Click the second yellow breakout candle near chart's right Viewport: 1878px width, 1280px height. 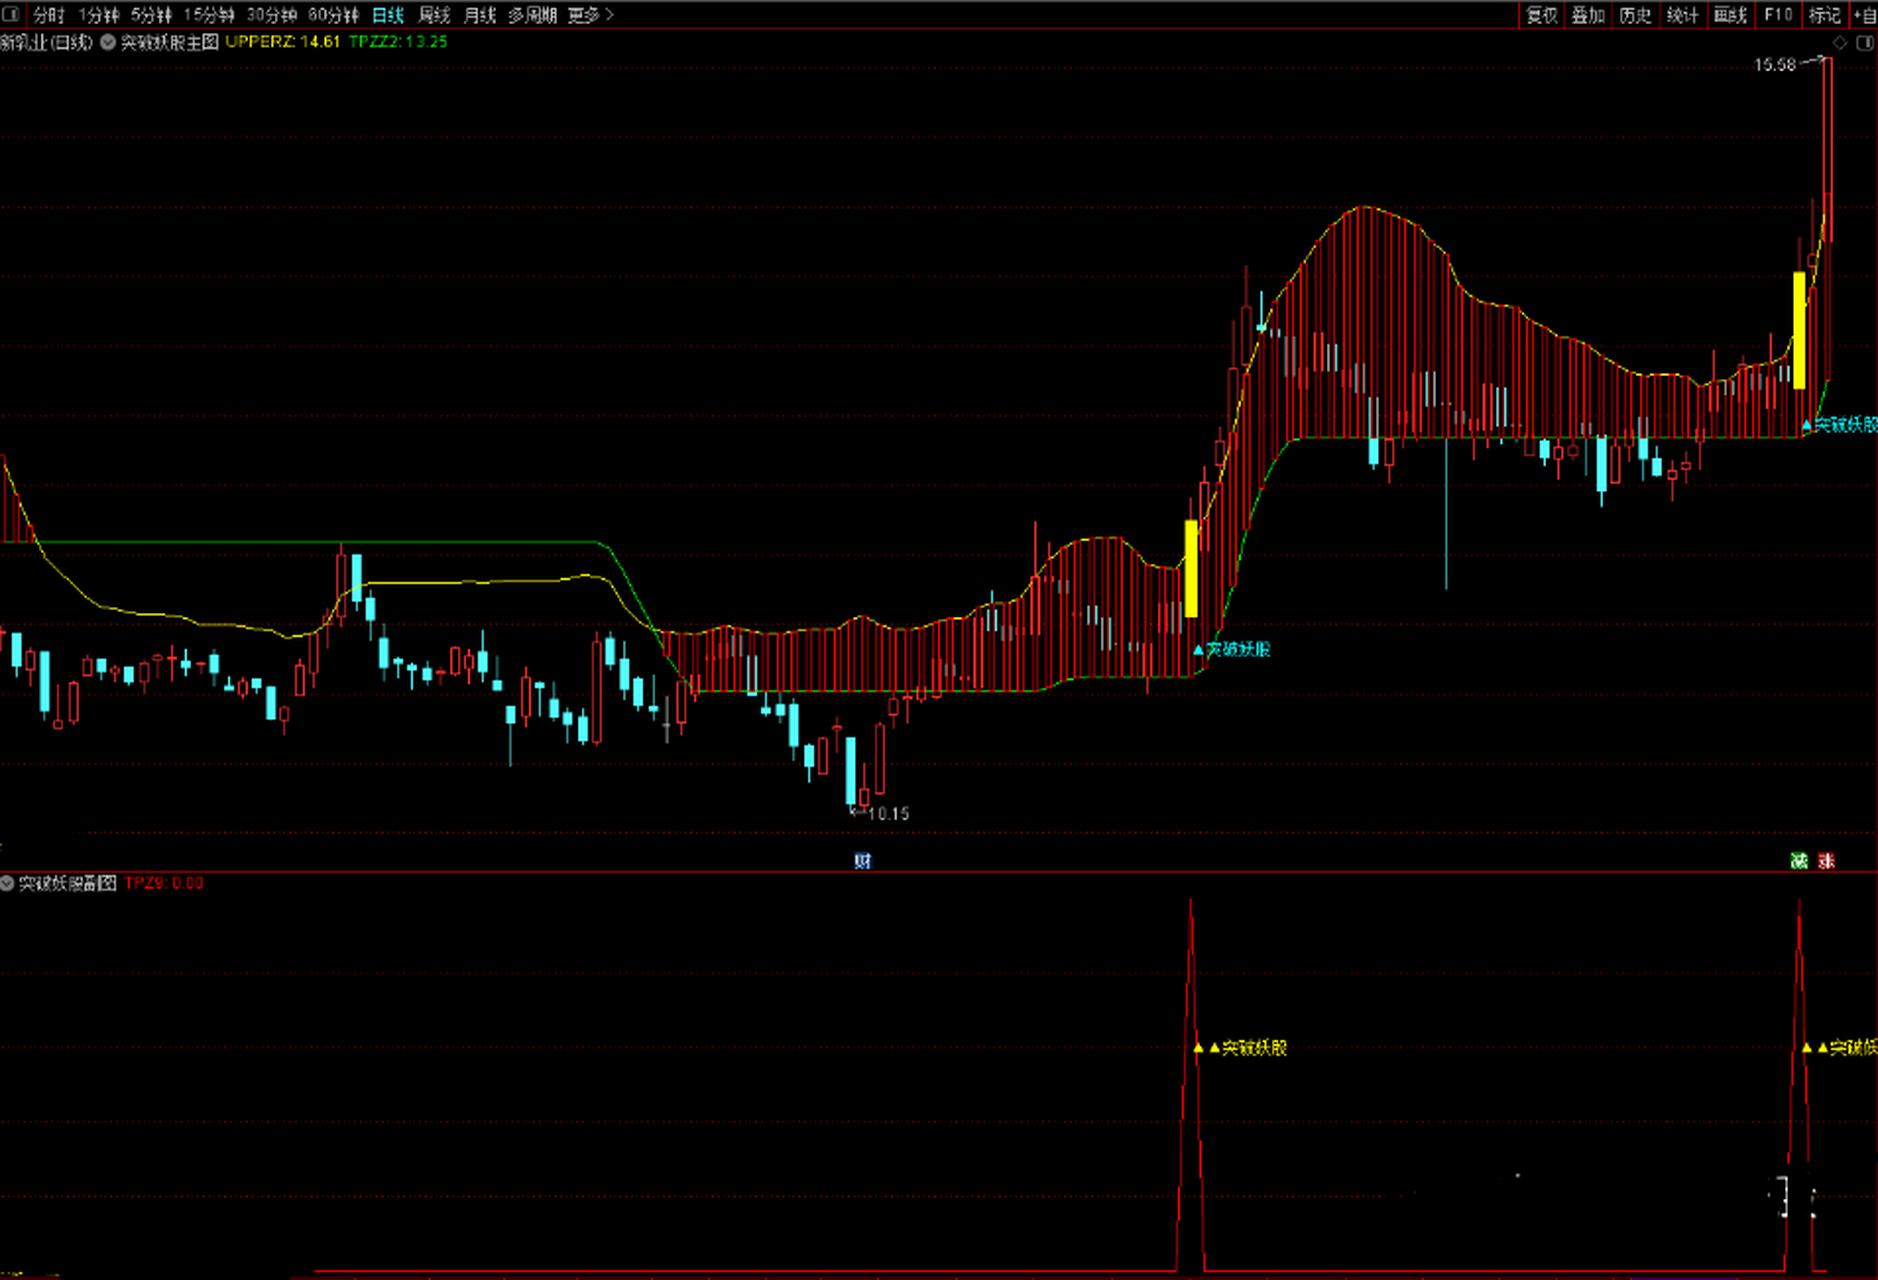coord(1799,330)
